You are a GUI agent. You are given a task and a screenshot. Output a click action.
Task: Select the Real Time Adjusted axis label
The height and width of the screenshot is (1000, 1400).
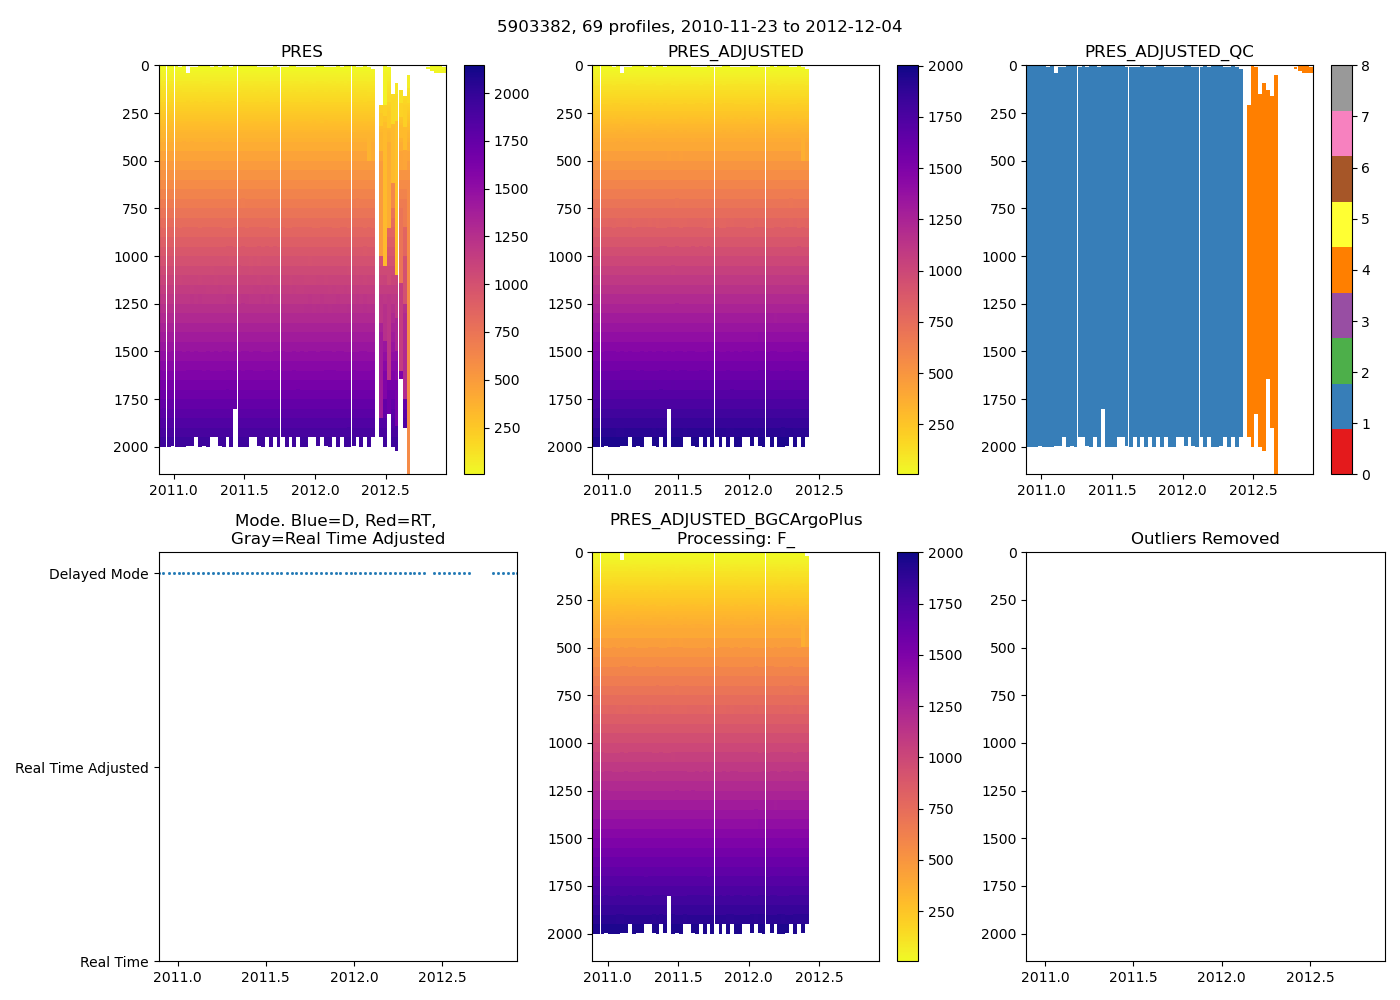(x=81, y=768)
